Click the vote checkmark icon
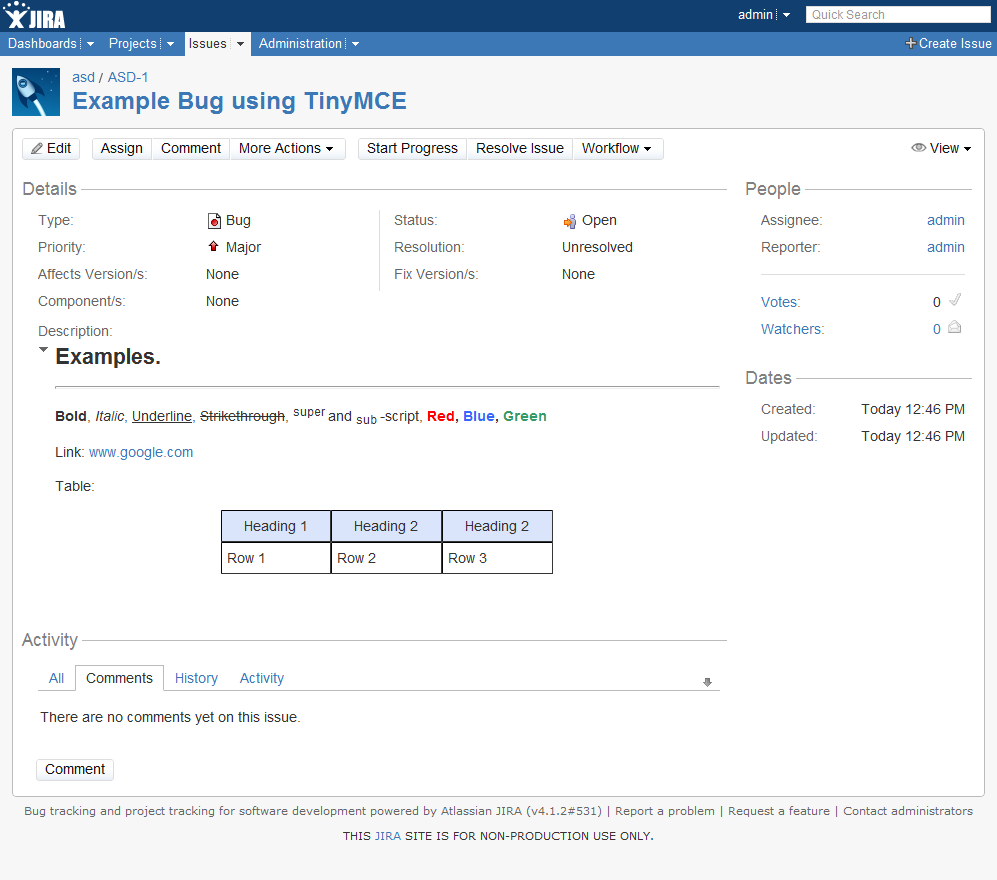This screenshot has width=997, height=880. (955, 300)
